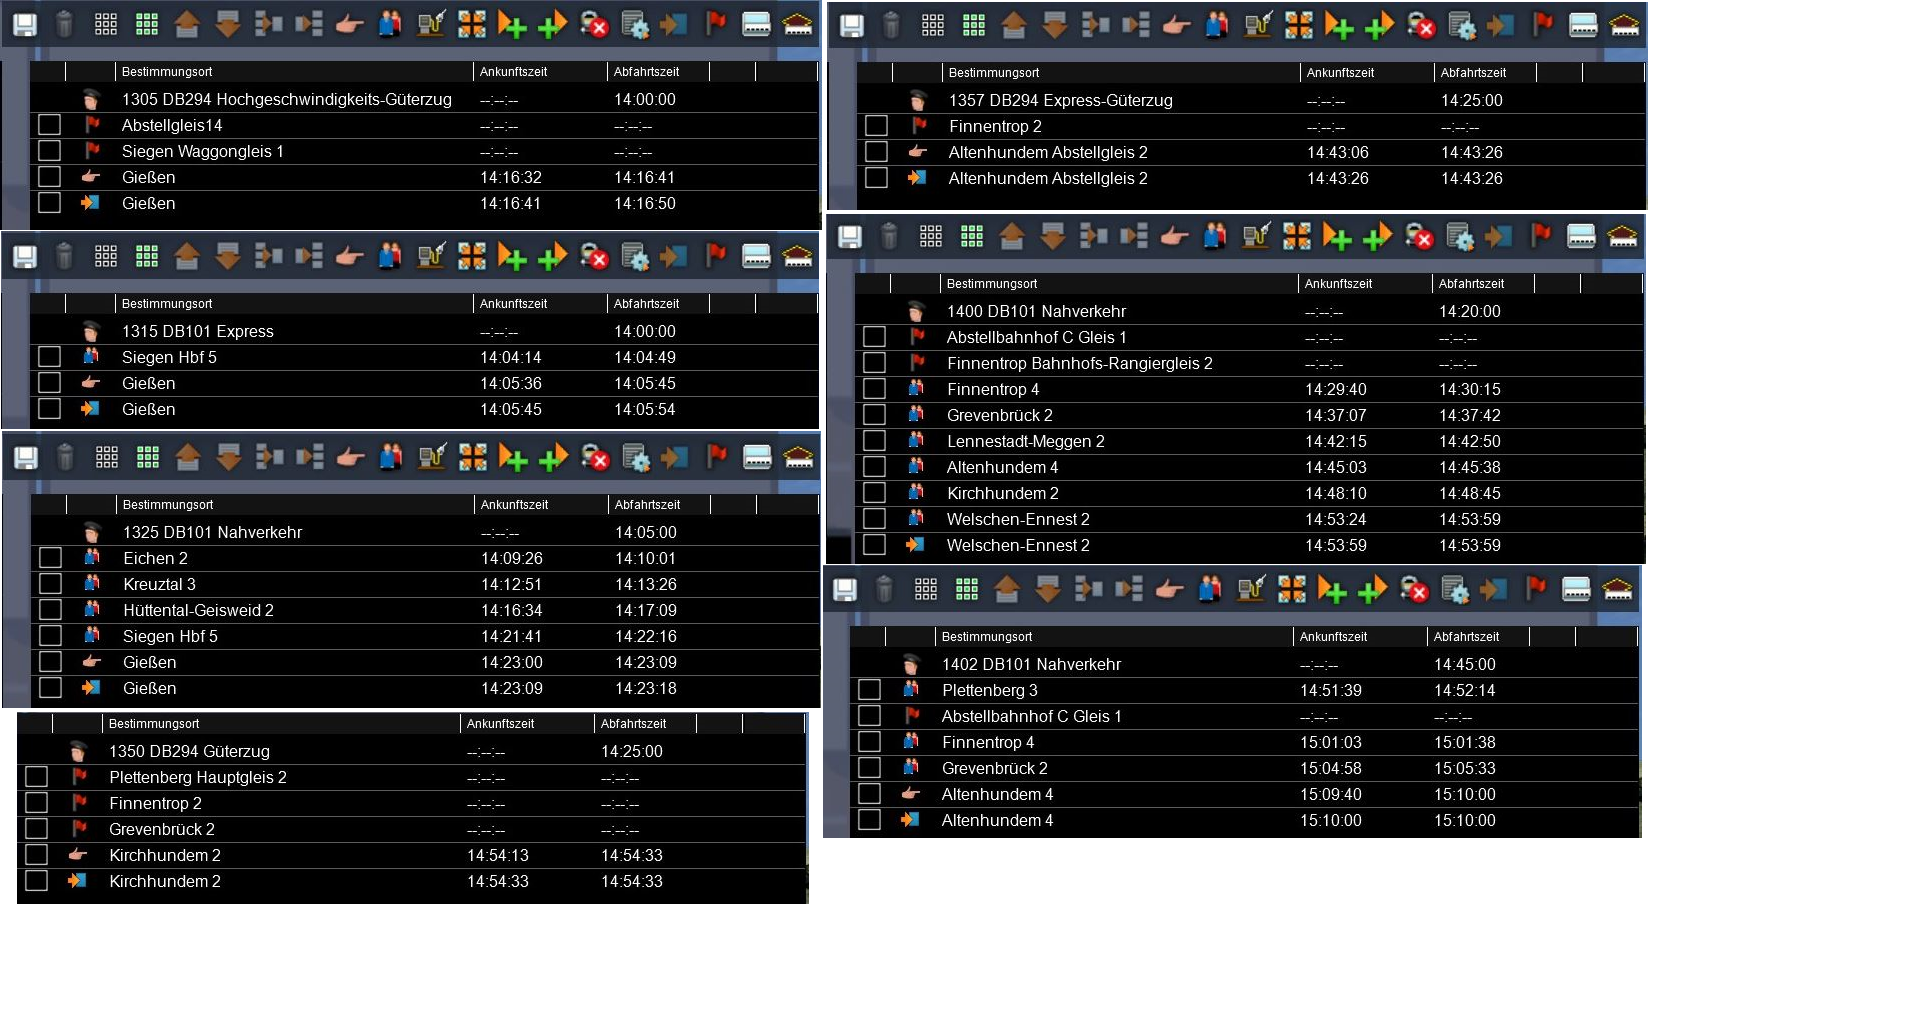
Task: Click the flag icon beside Plettenberg Hauptgleis 2
Action: tap(79, 777)
